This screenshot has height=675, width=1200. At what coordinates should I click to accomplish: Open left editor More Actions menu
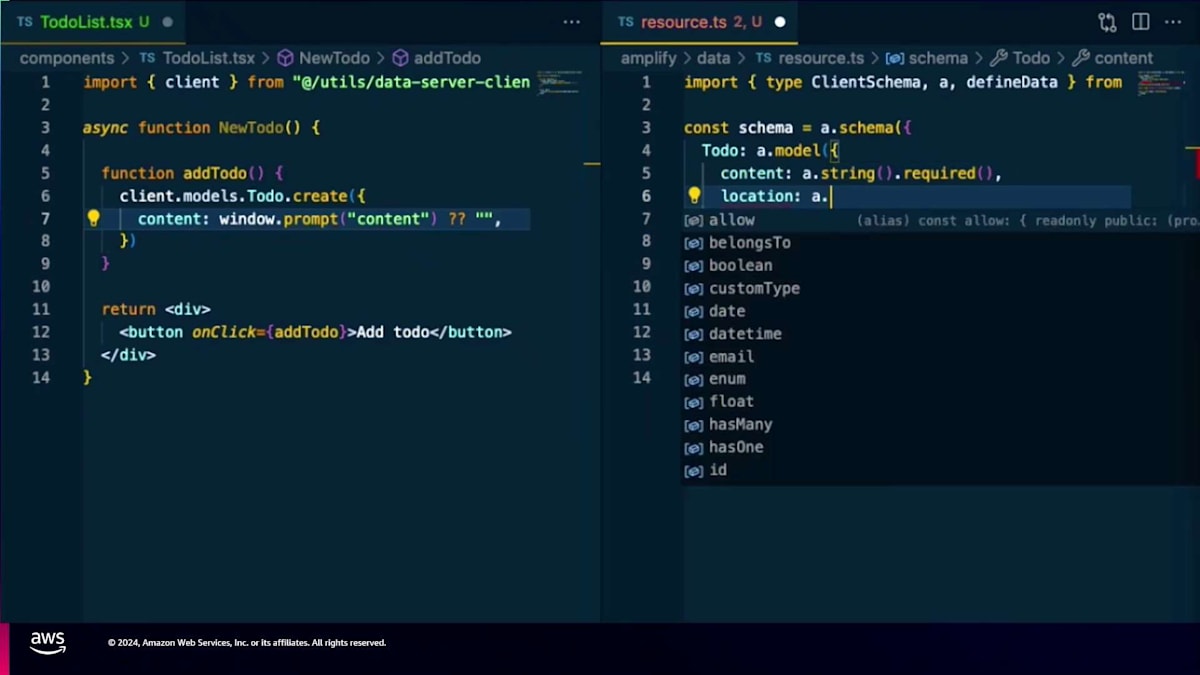click(x=571, y=22)
